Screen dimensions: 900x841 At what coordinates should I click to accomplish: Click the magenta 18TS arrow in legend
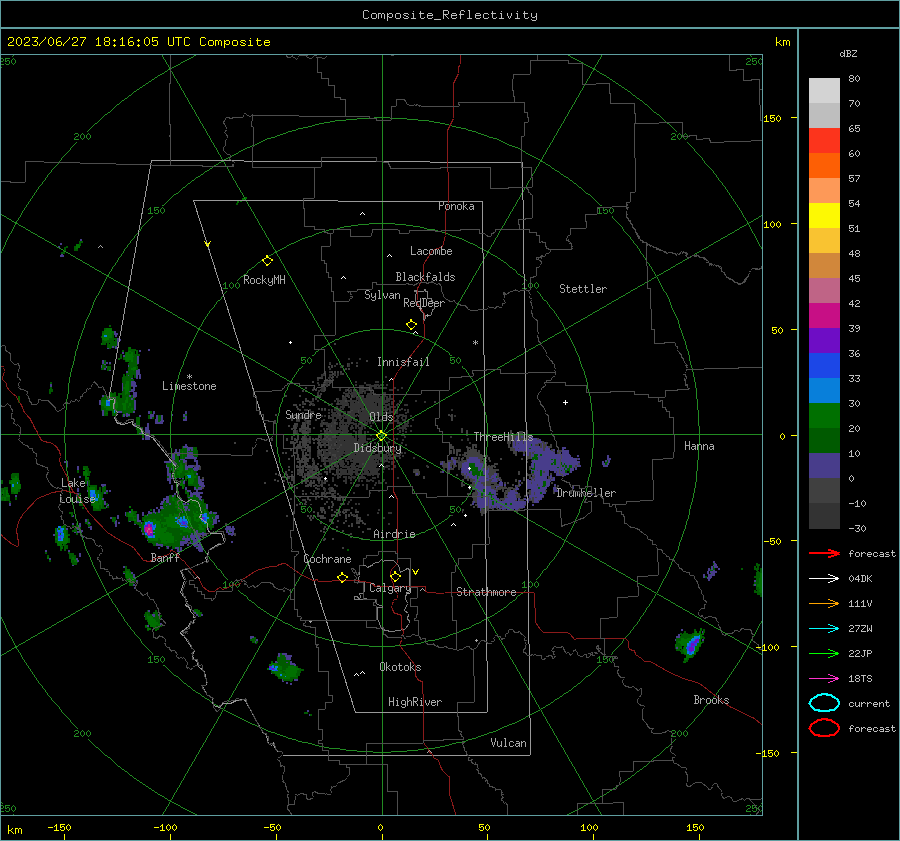[824, 679]
